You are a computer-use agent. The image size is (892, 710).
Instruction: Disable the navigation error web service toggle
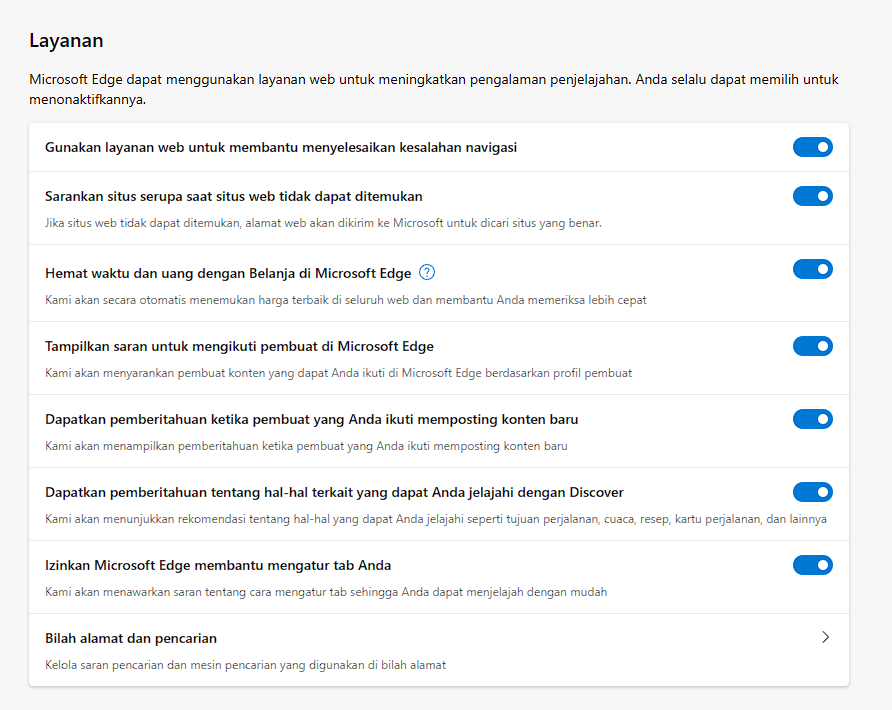pos(812,148)
